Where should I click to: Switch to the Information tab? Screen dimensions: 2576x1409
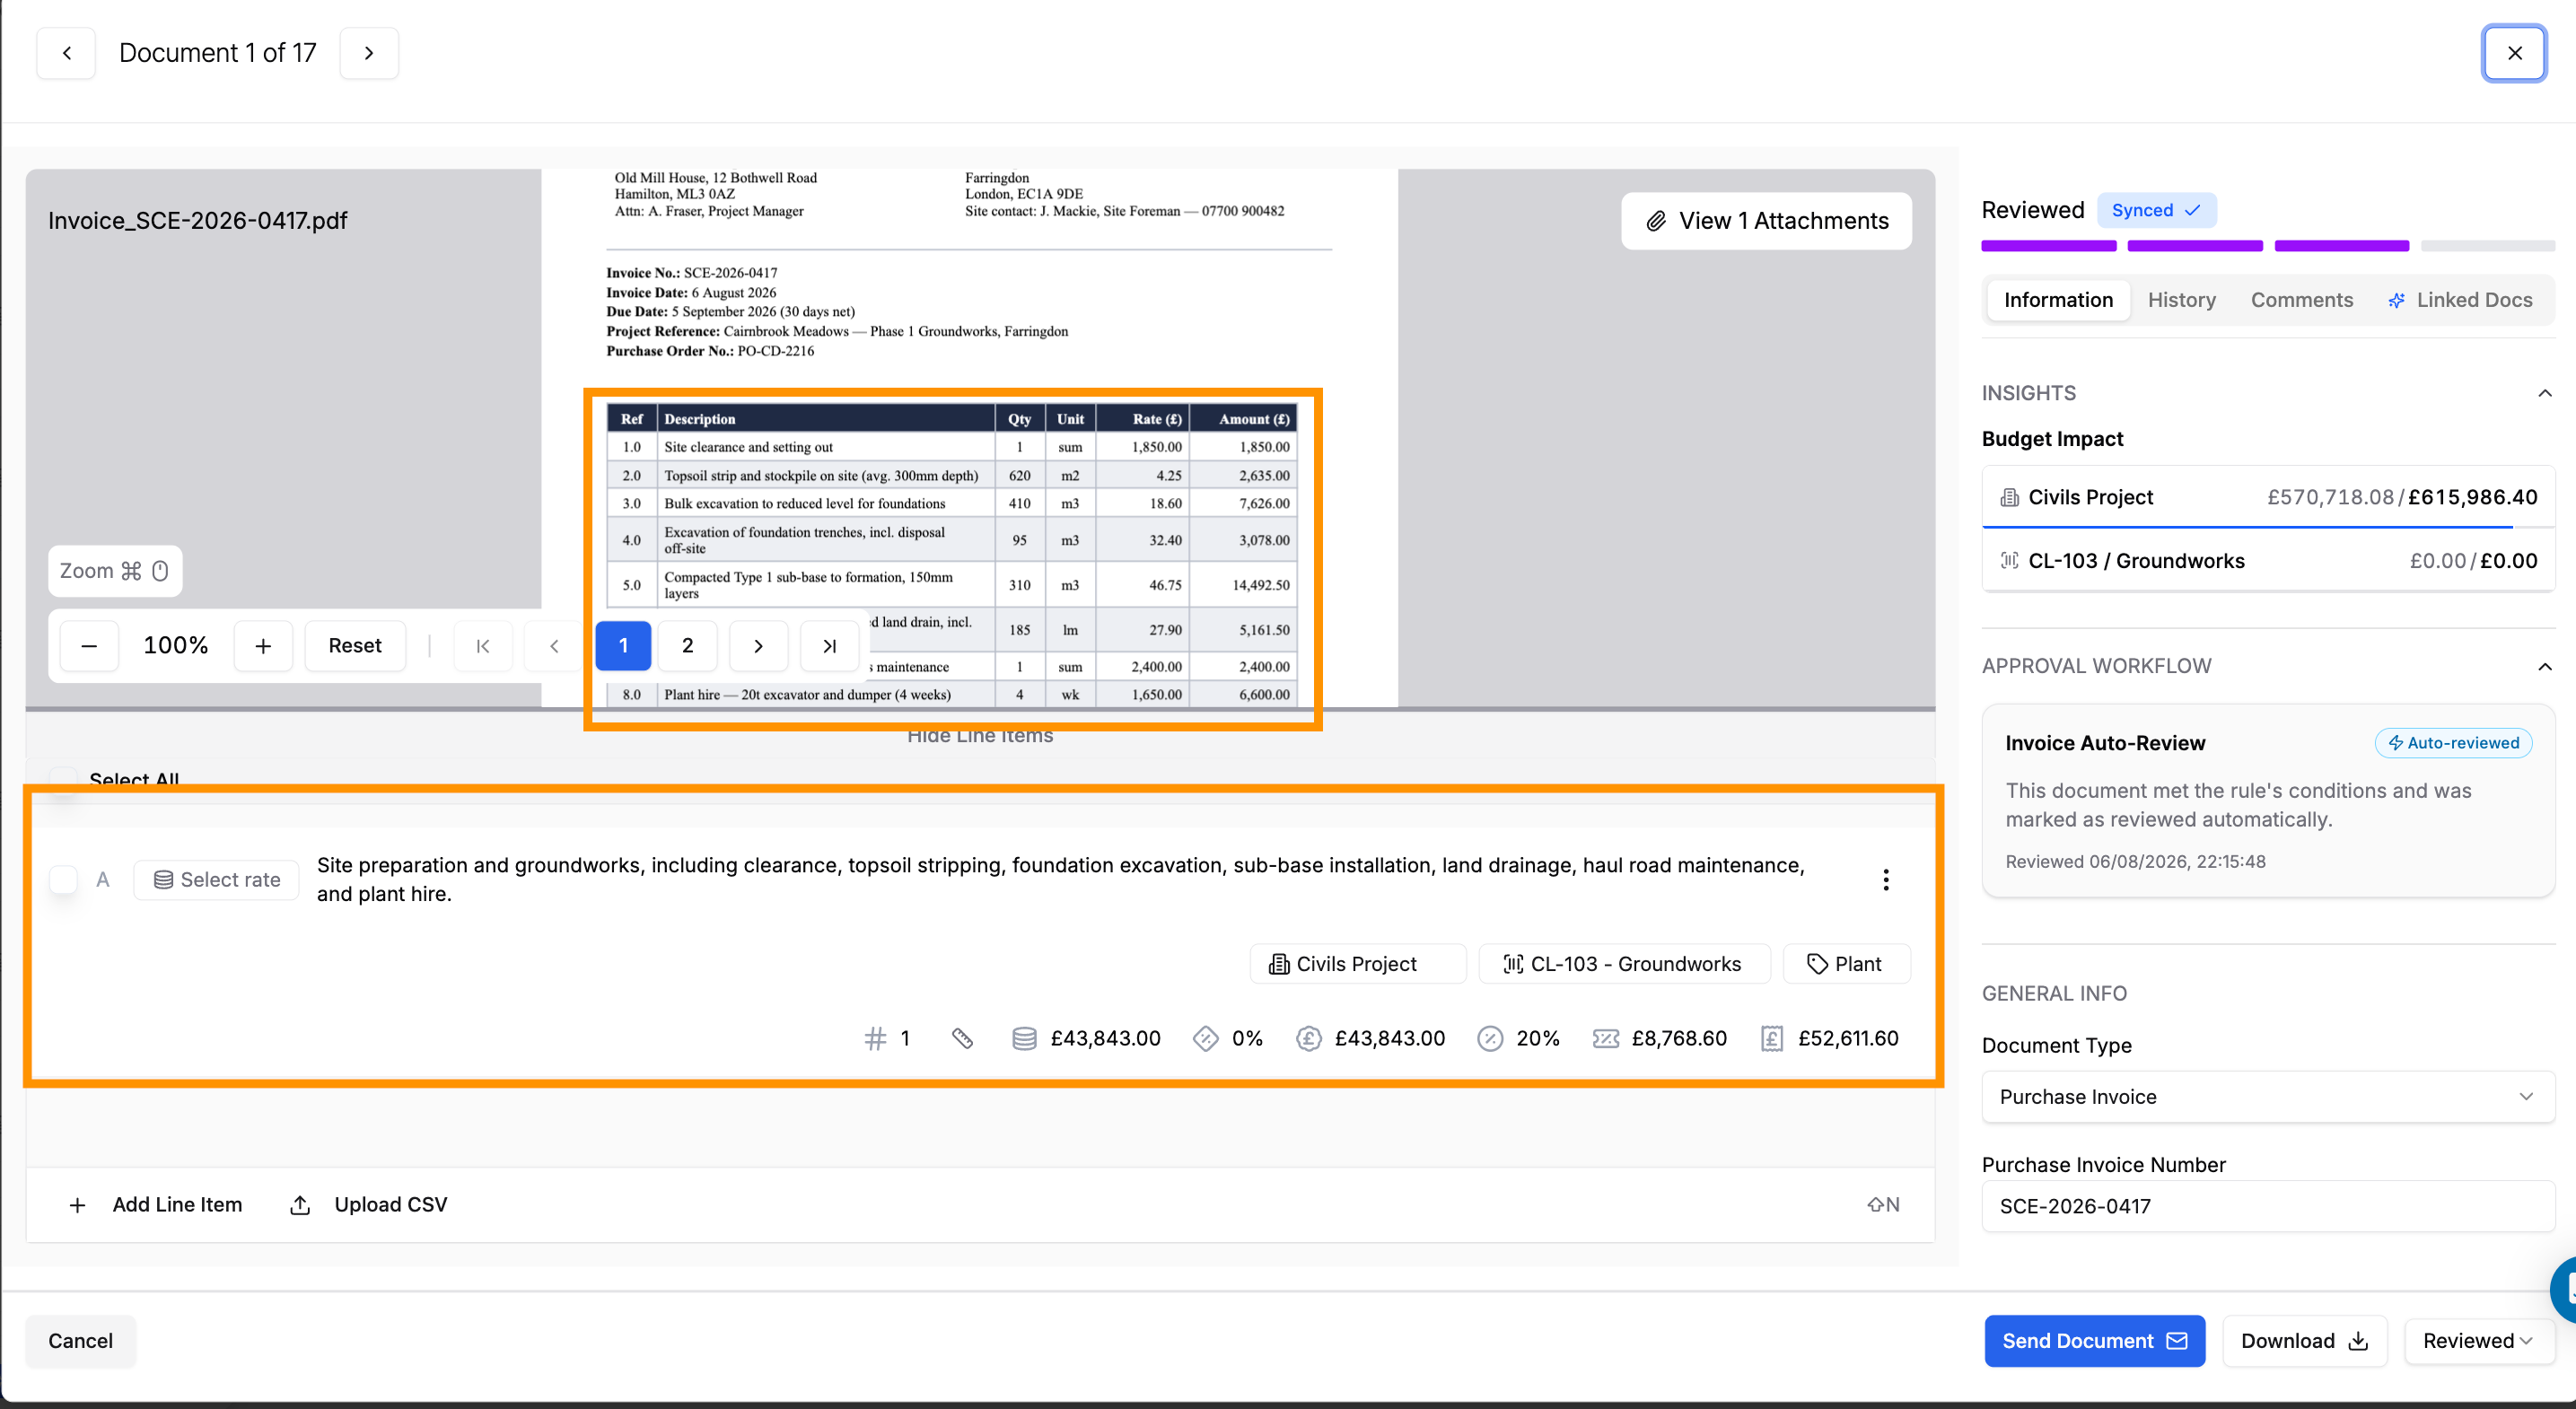(2058, 300)
